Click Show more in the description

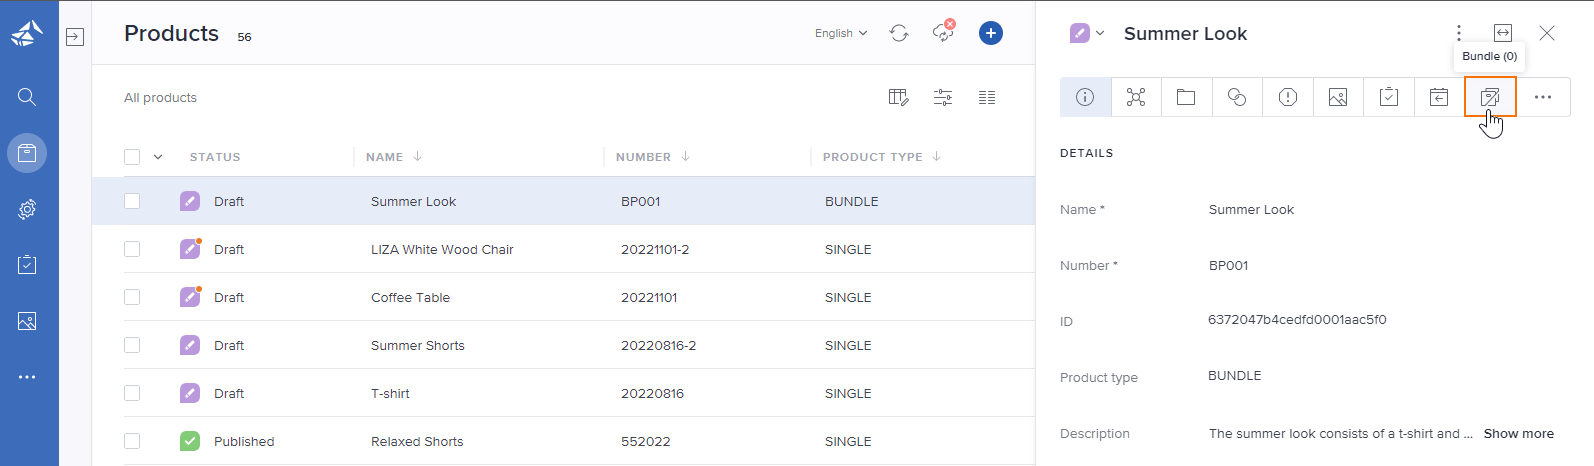[x=1518, y=434]
